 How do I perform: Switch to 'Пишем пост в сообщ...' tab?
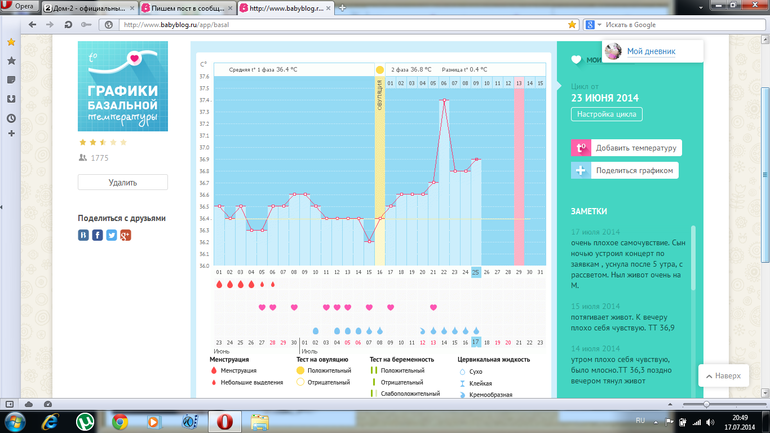click(188, 8)
